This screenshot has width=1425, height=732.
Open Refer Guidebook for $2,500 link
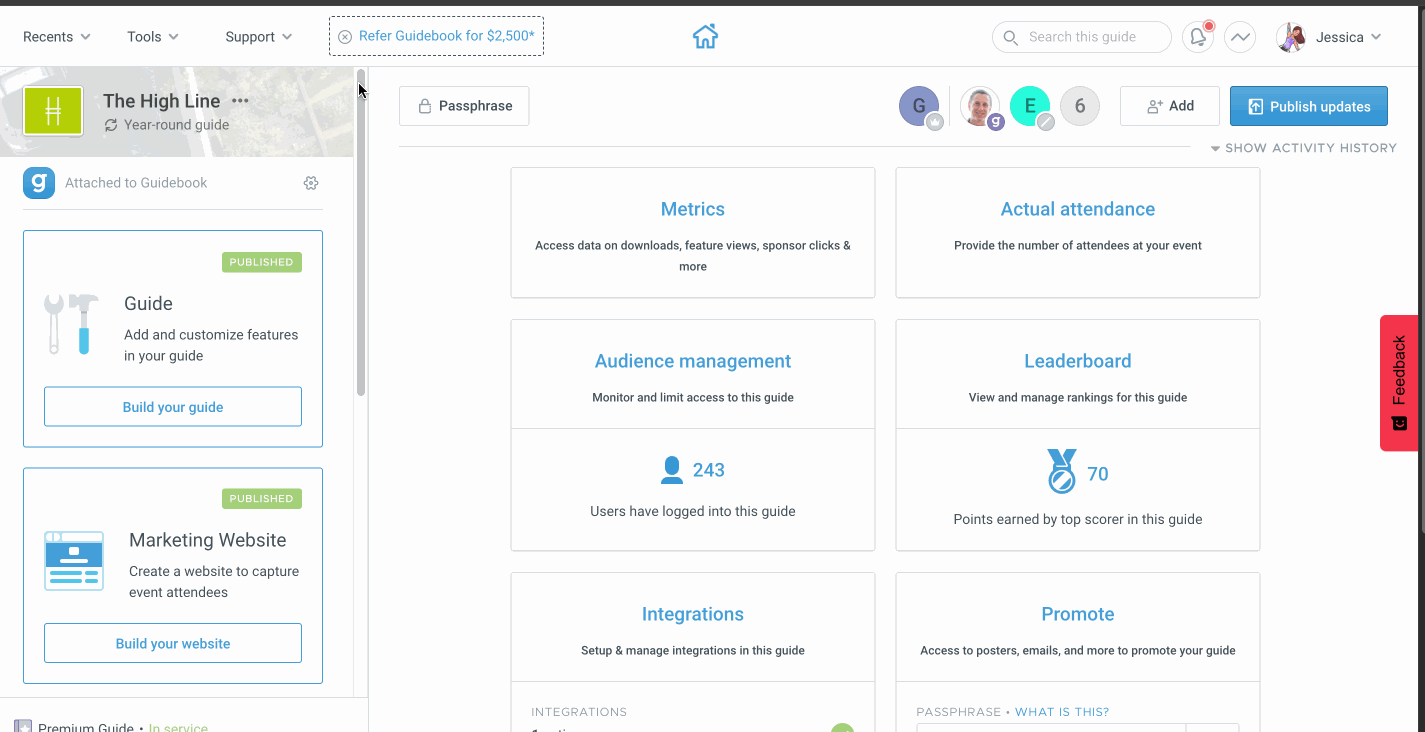point(446,36)
